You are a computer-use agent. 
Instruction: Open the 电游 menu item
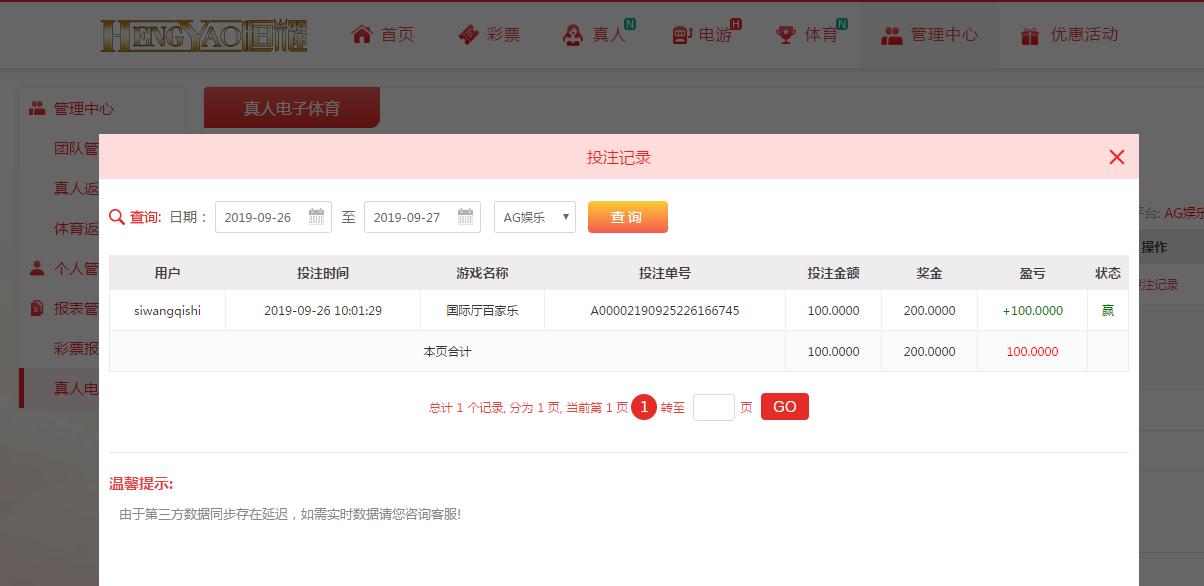click(715, 35)
